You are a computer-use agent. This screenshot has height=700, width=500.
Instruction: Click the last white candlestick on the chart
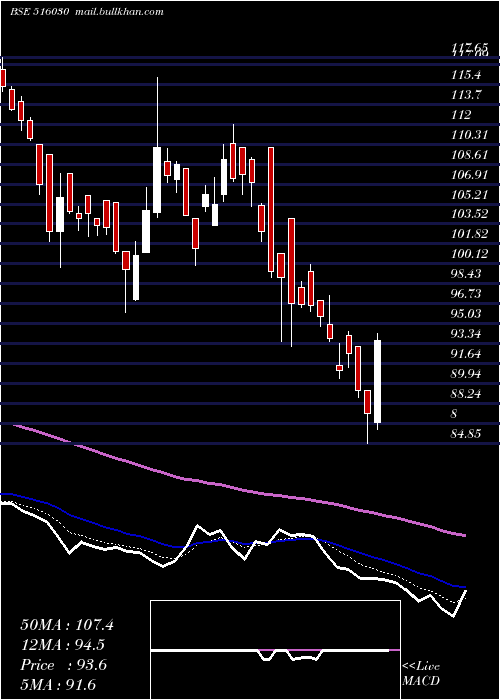pyautogui.click(x=378, y=382)
